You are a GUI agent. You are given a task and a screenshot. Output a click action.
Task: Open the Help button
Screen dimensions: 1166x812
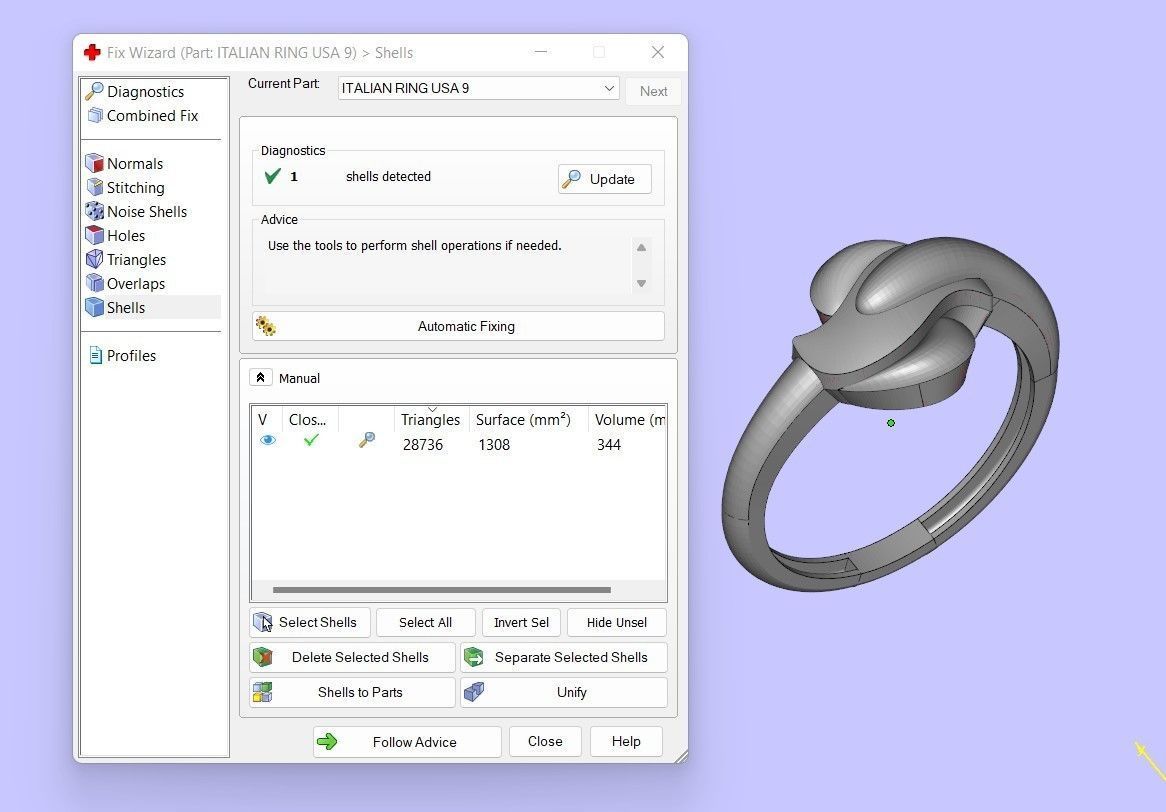(626, 741)
